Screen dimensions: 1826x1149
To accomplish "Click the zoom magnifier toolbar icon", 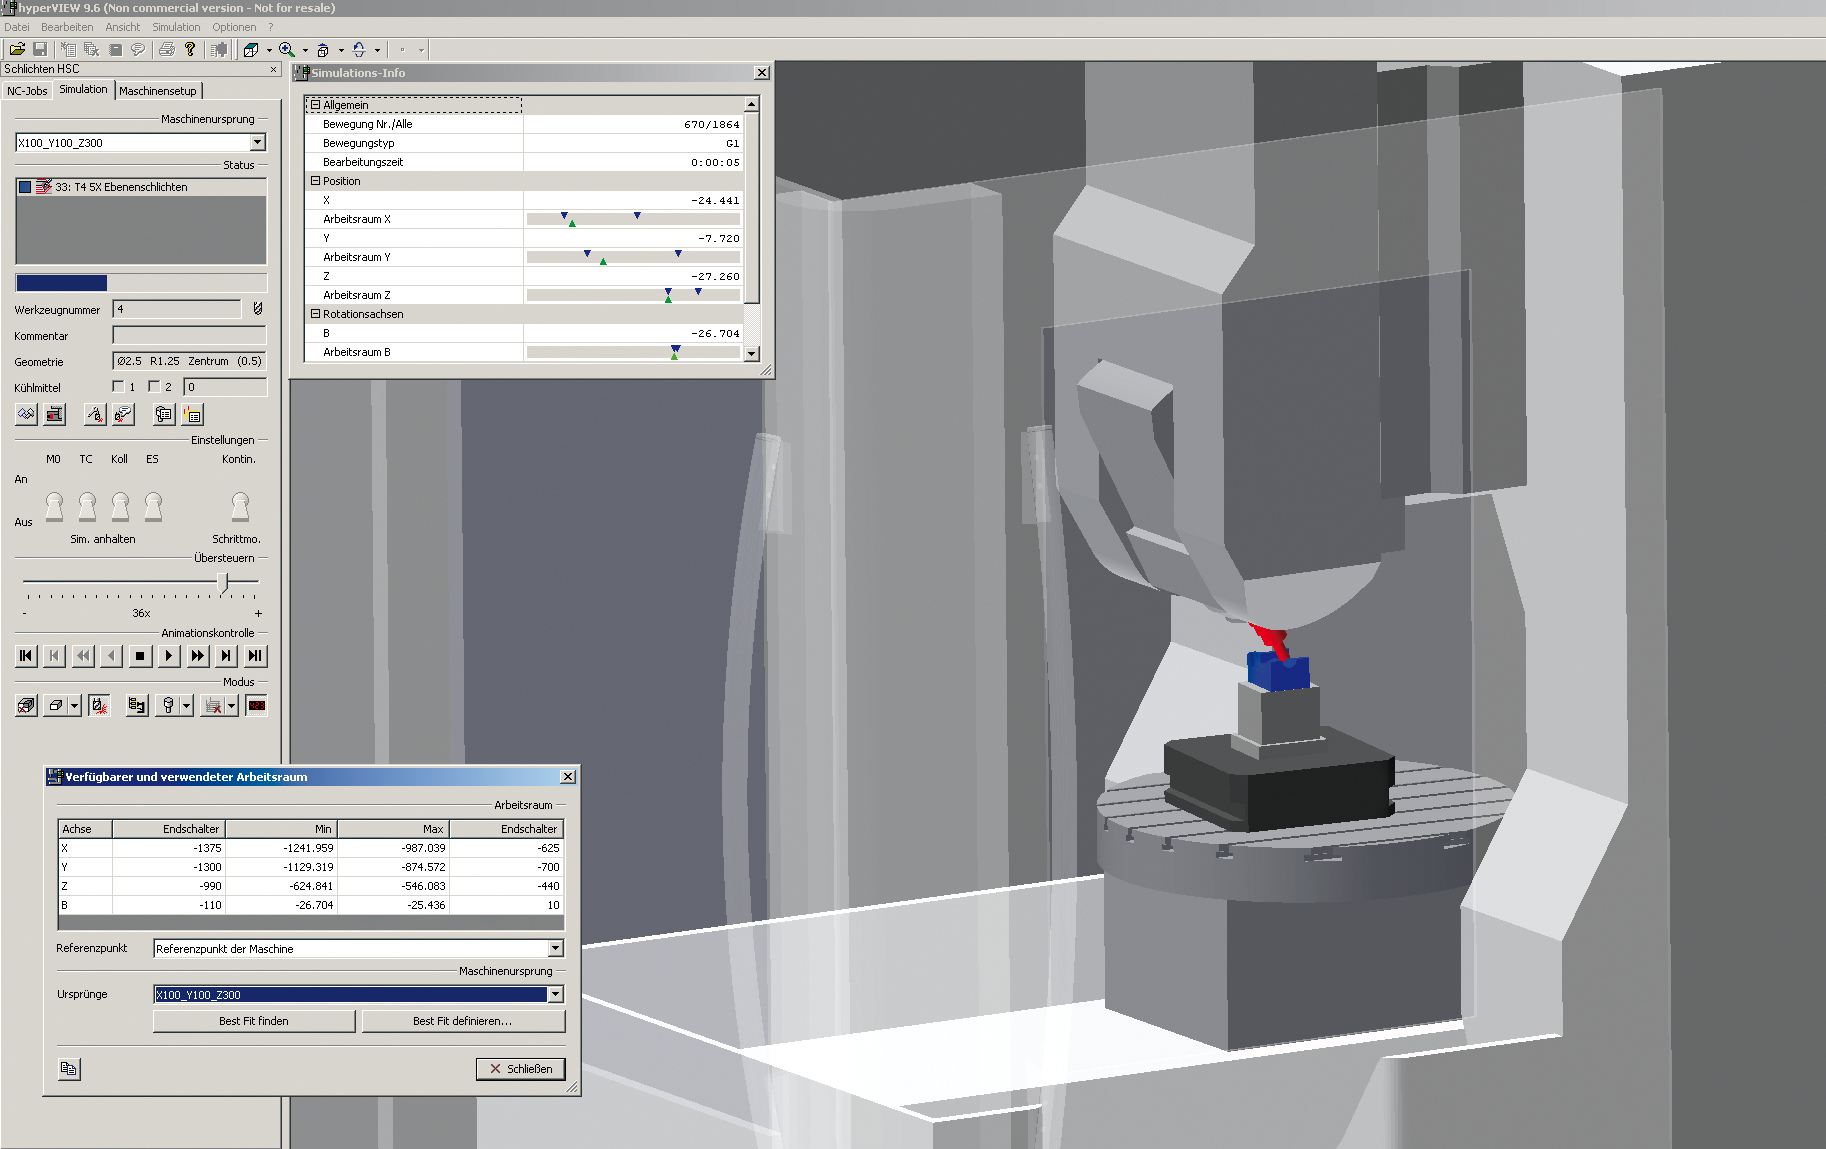I will [287, 49].
